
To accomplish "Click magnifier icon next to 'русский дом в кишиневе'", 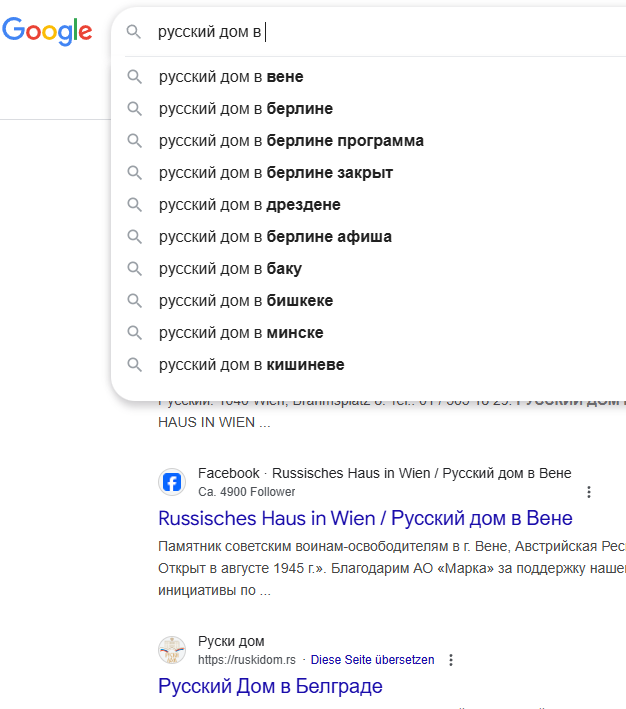I will (x=135, y=365).
